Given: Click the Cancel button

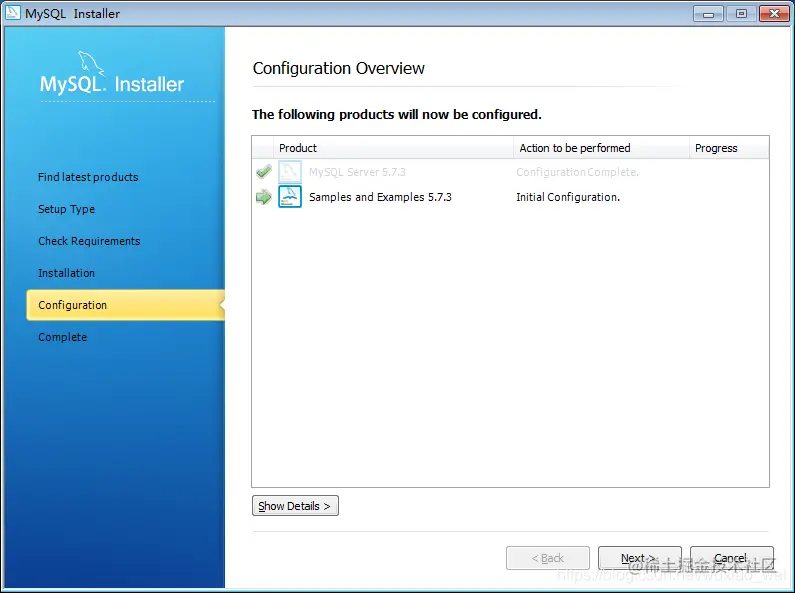Looking at the screenshot, I should pos(732,558).
